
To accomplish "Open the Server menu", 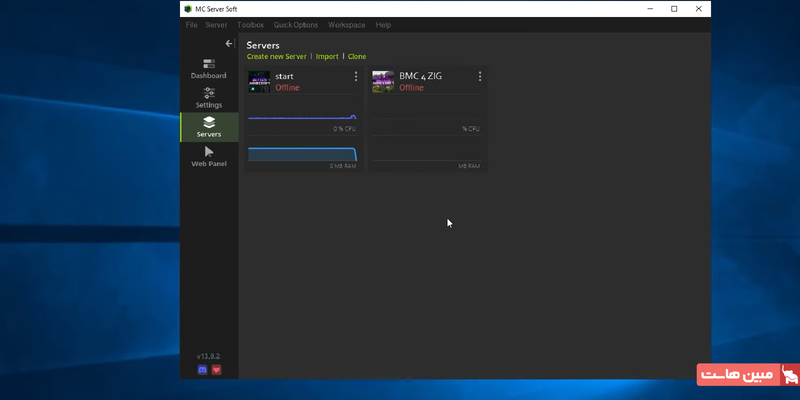I will coord(216,25).
